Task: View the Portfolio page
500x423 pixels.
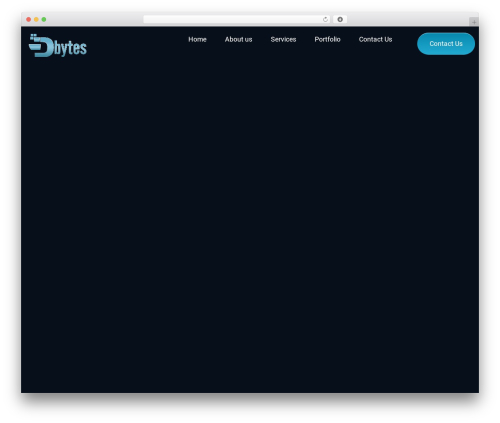Action: (x=327, y=39)
